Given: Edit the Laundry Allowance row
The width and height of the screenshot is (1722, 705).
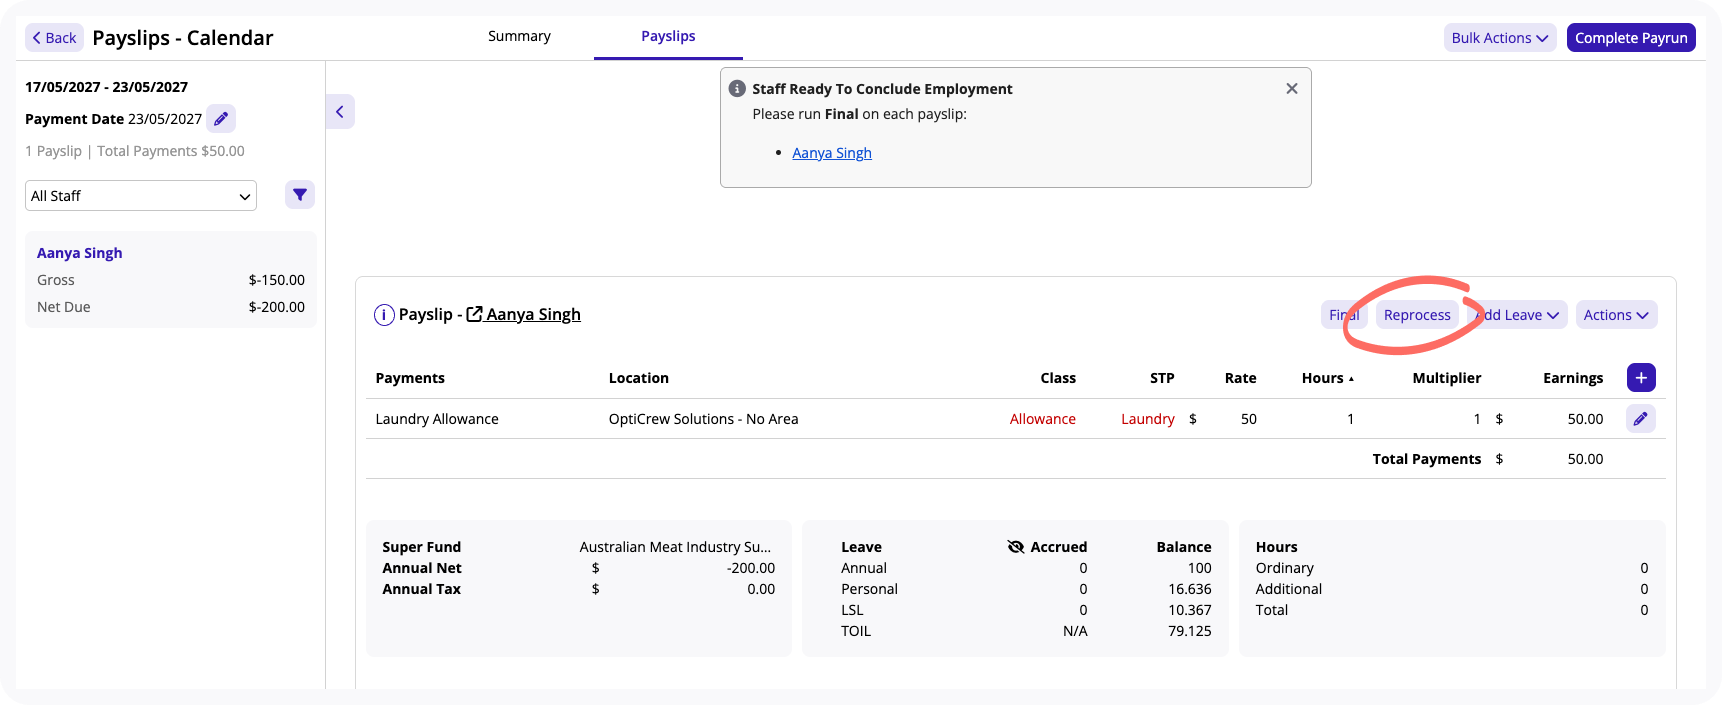Looking at the screenshot, I should point(1641,419).
